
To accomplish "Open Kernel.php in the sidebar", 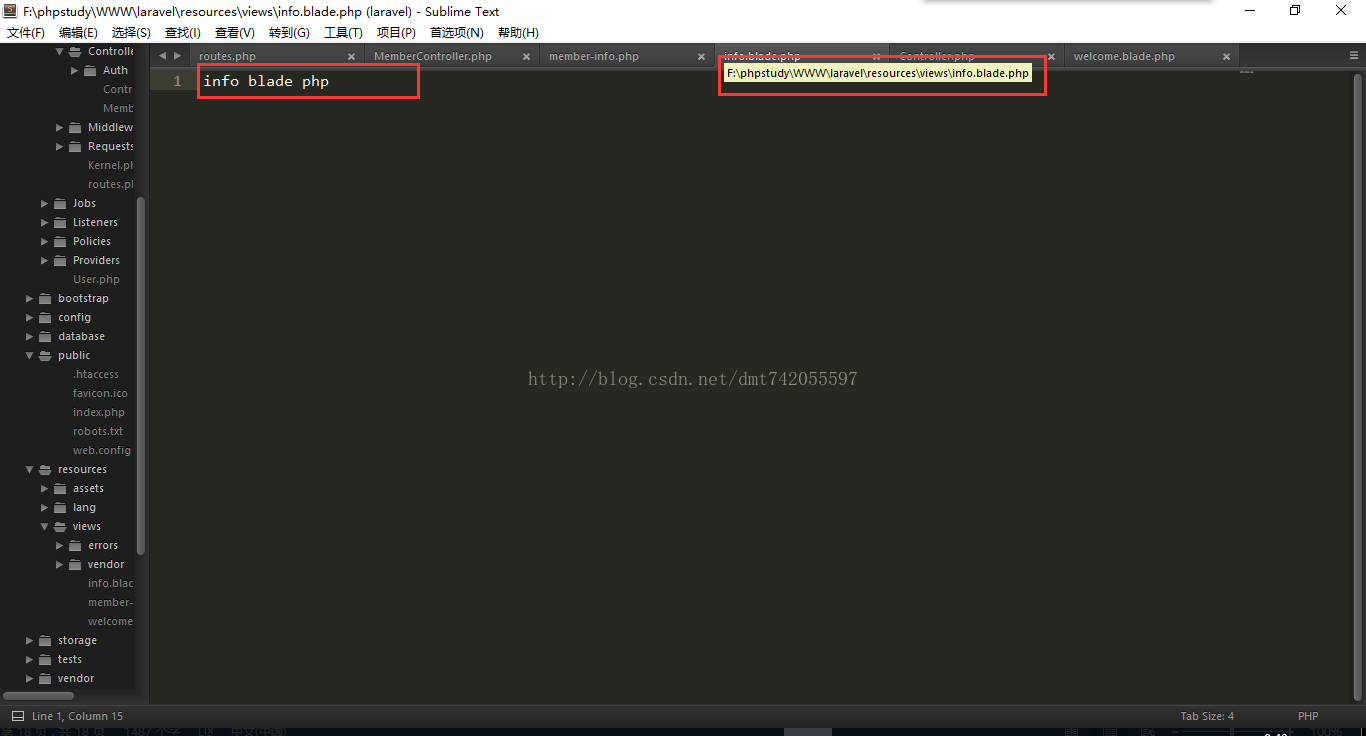I will (x=110, y=166).
